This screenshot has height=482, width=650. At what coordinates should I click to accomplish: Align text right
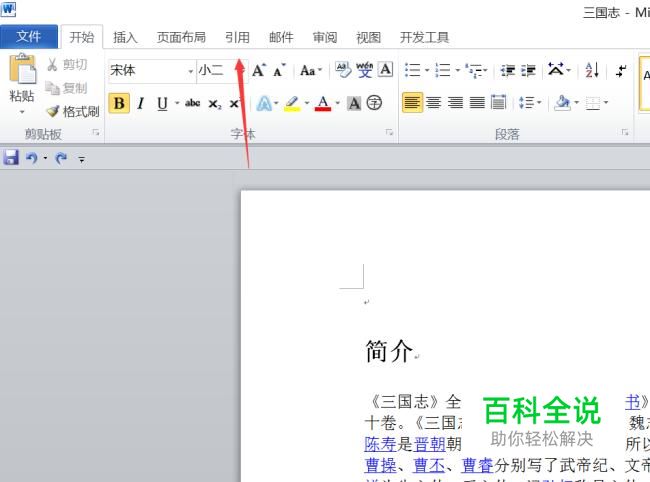pos(456,102)
